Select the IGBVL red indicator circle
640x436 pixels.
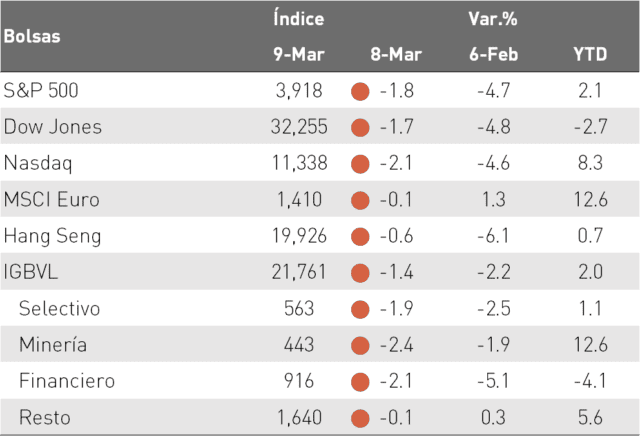[360, 273]
